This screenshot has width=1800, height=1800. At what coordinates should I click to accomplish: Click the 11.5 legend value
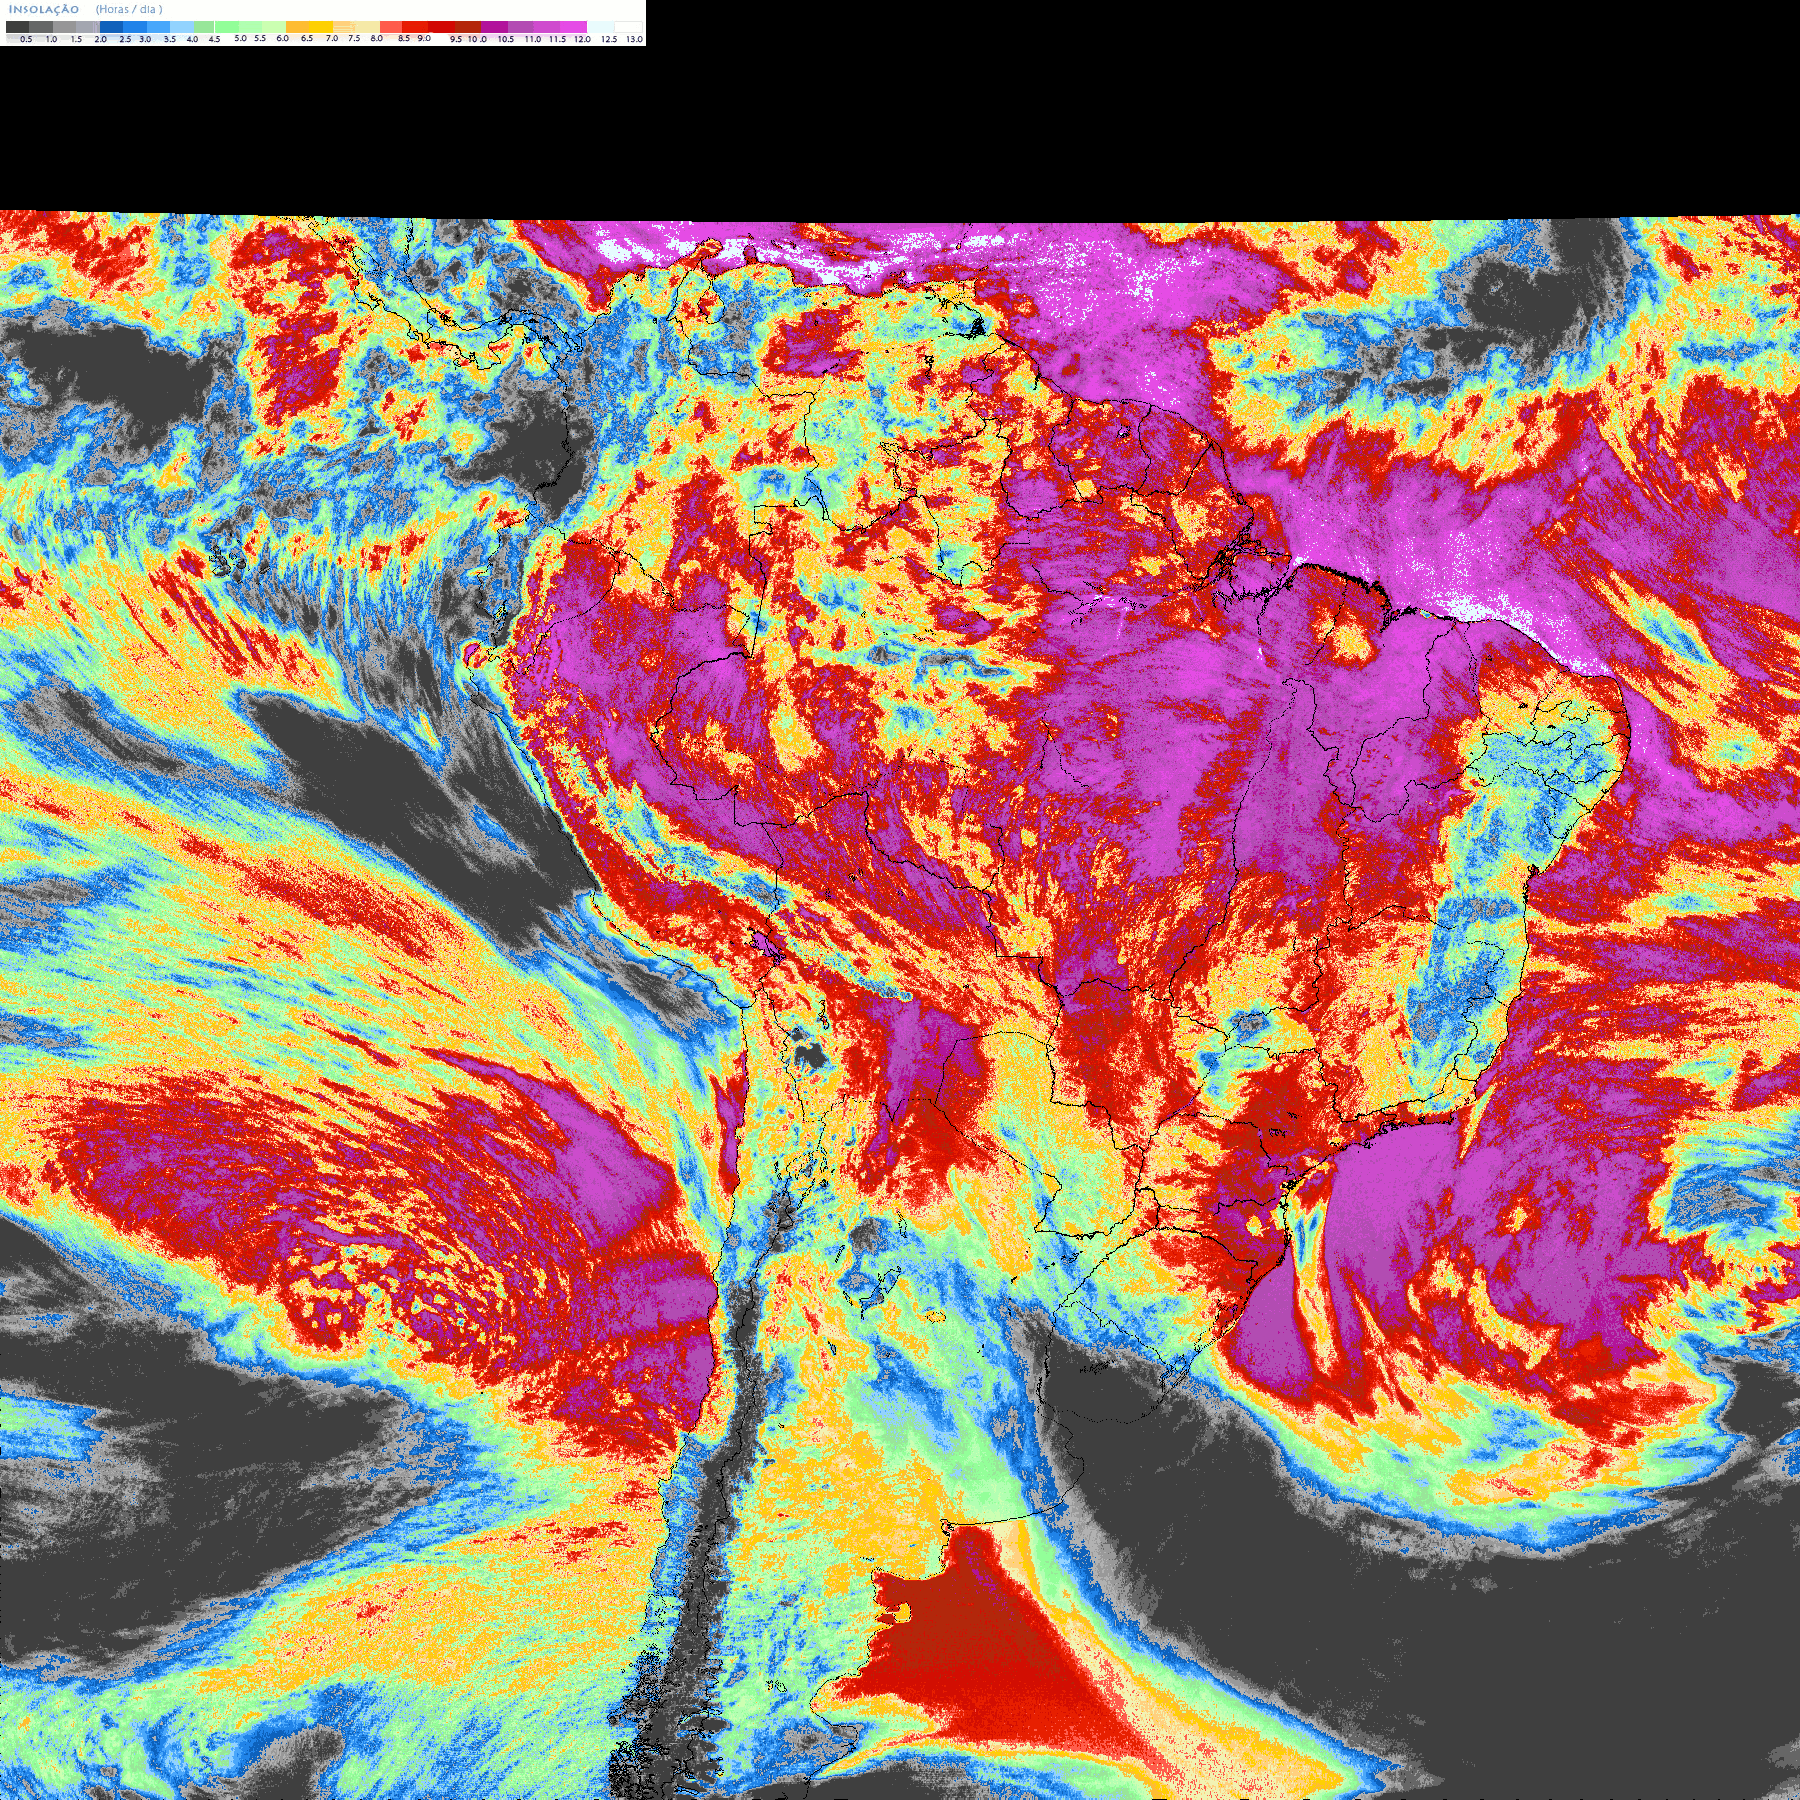pyautogui.click(x=557, y=39)
